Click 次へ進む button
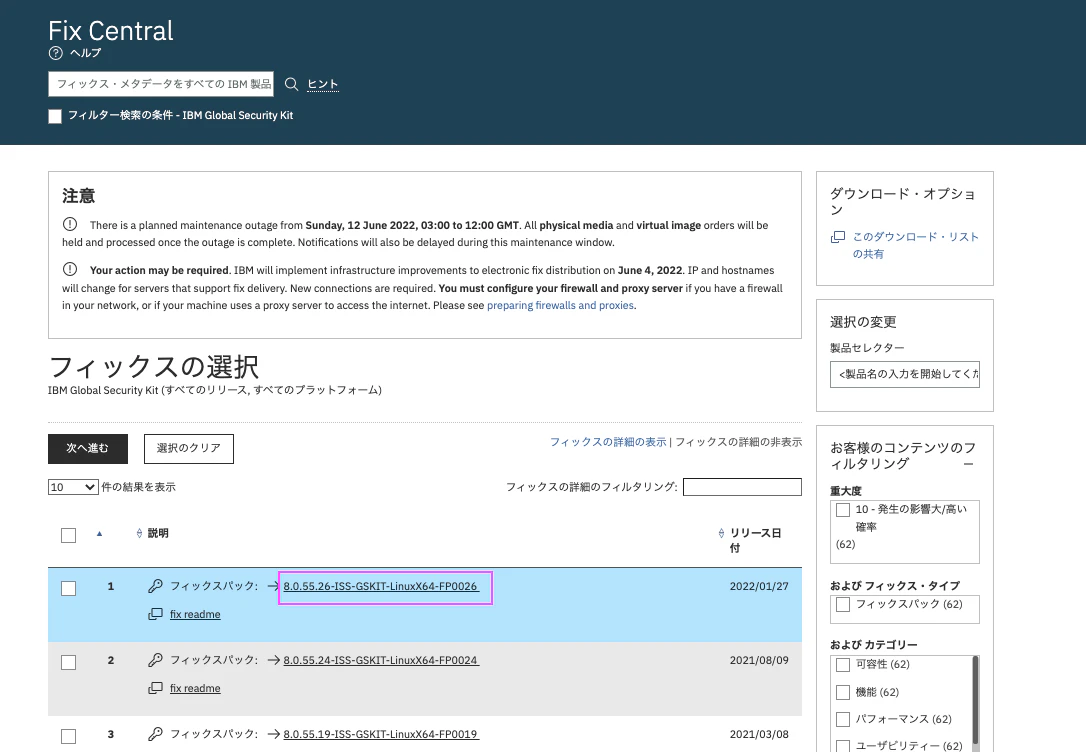 (88, 449)
